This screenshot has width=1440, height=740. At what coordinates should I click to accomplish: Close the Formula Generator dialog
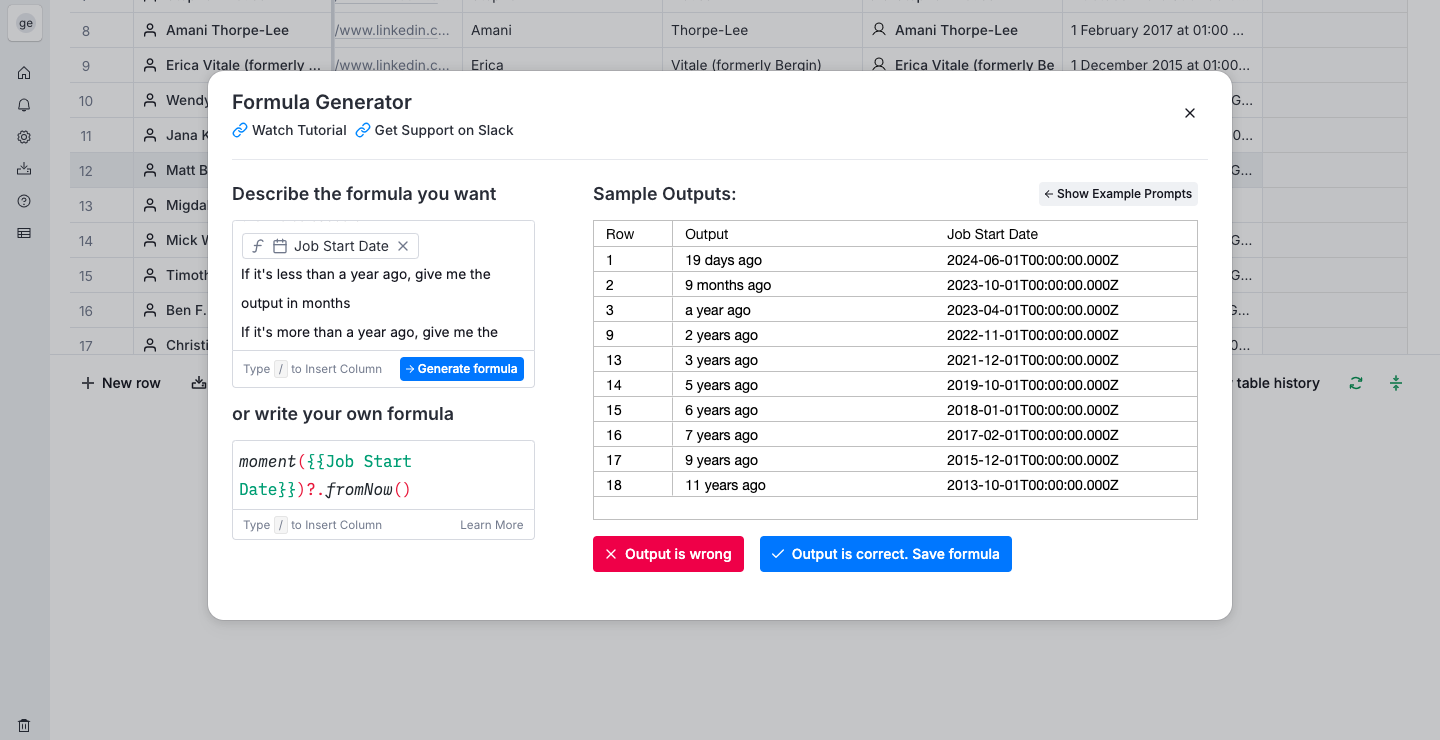point(1190,113)
